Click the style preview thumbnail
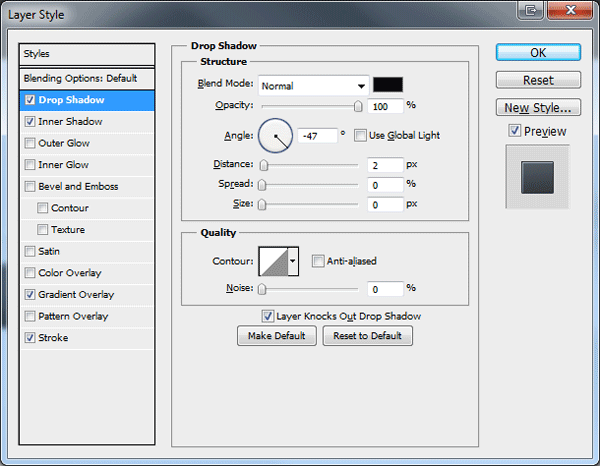This screenshot has width=600, height=466. (x=537, y=177)
